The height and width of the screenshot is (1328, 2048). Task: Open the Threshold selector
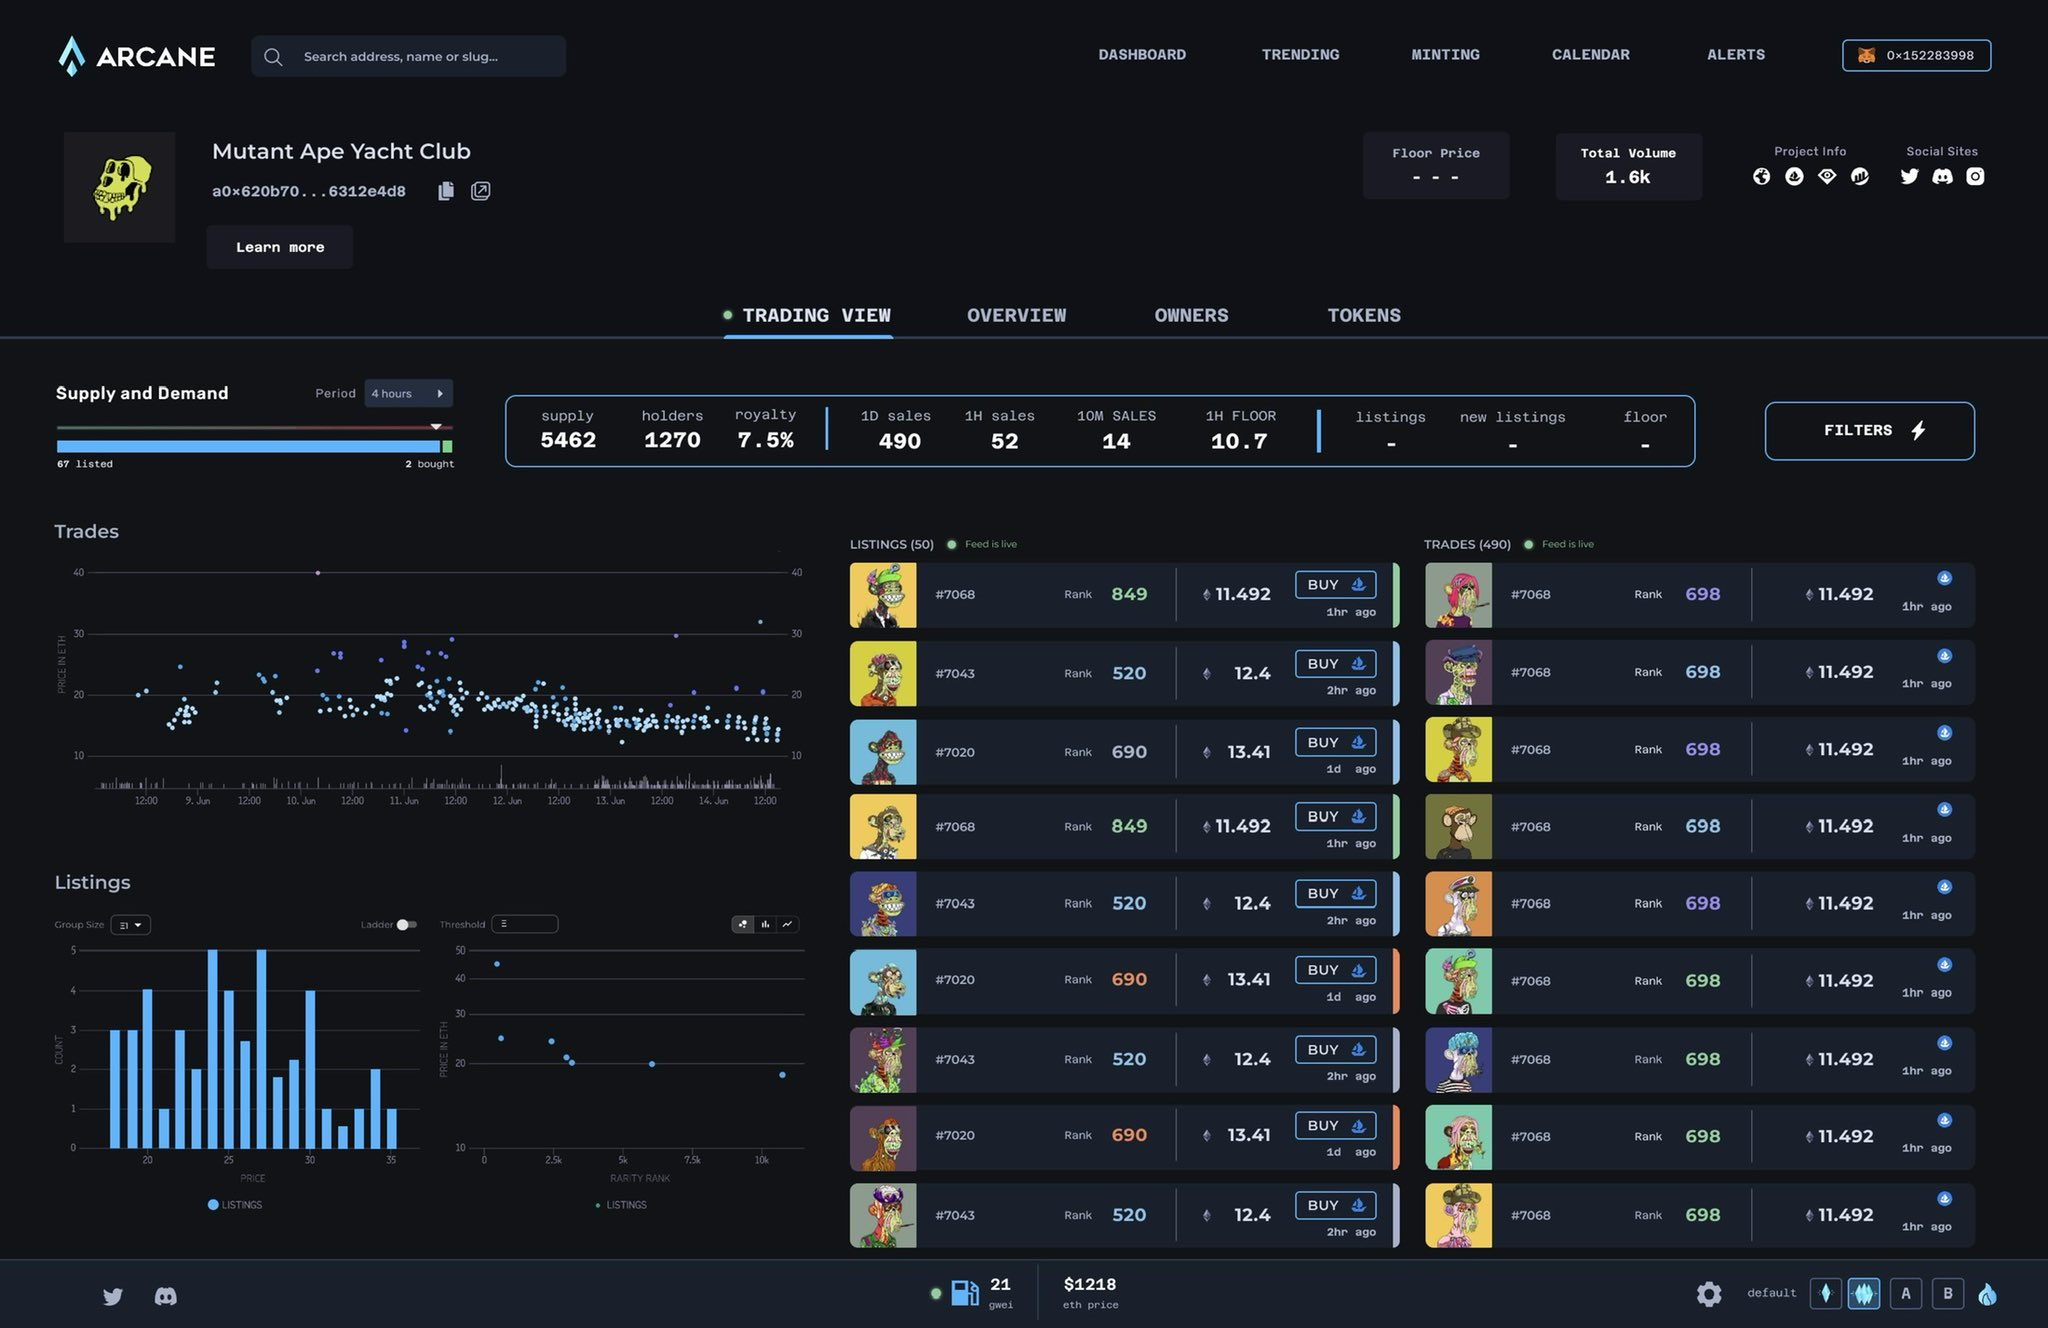[x=524, y=924]
